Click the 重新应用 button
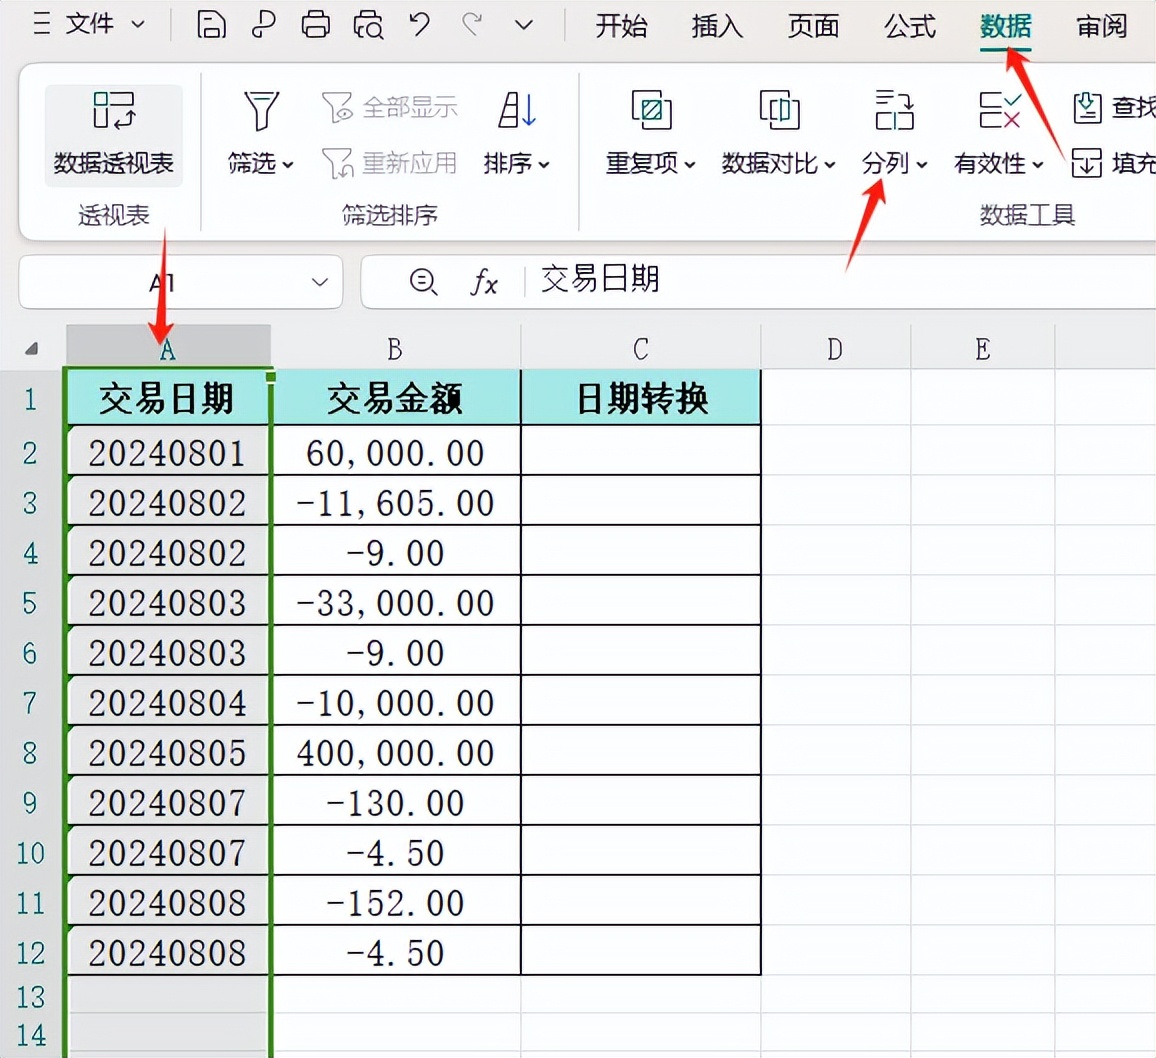 [x=389, y=163]
